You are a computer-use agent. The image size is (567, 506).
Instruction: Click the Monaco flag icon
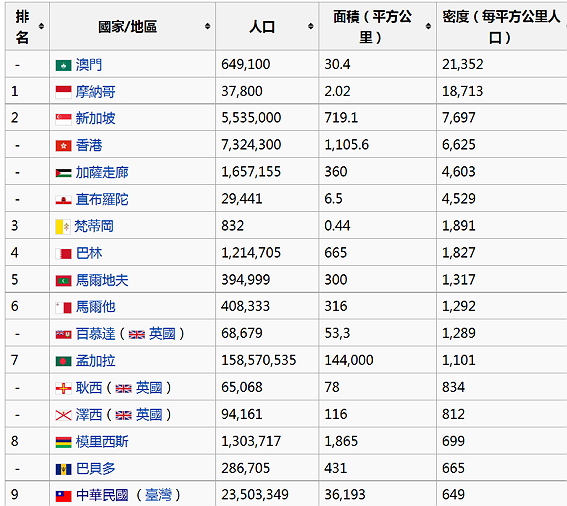click(63, 92)
